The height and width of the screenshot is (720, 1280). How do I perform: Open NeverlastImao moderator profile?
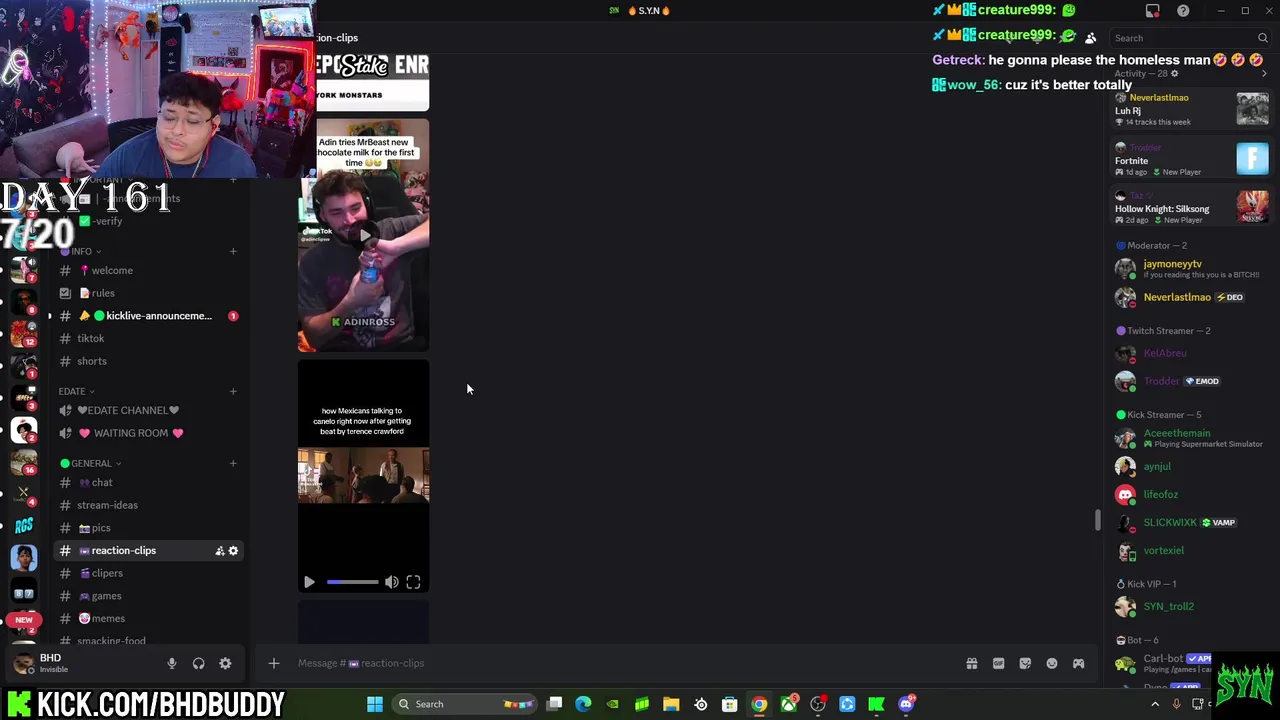point(1191,297)
